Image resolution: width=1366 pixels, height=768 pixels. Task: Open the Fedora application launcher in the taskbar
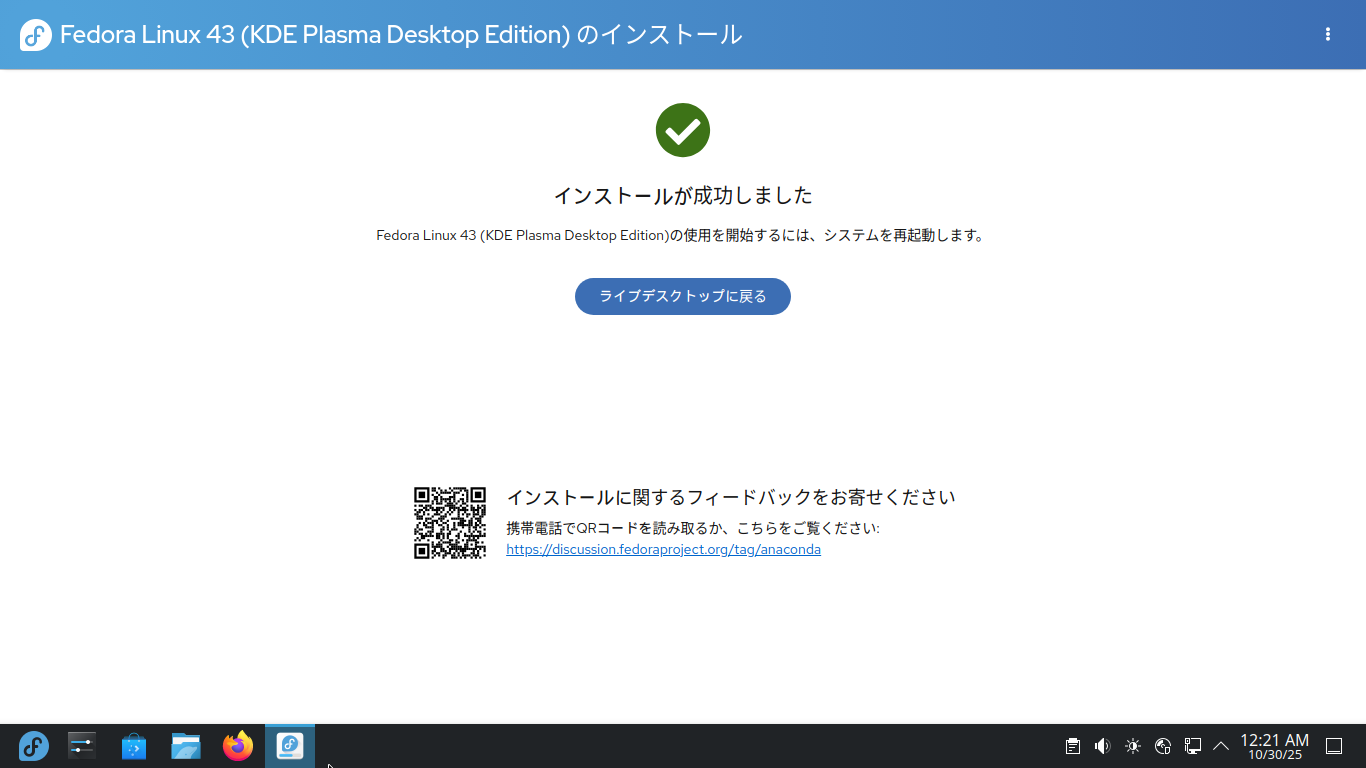click(34, 746)
